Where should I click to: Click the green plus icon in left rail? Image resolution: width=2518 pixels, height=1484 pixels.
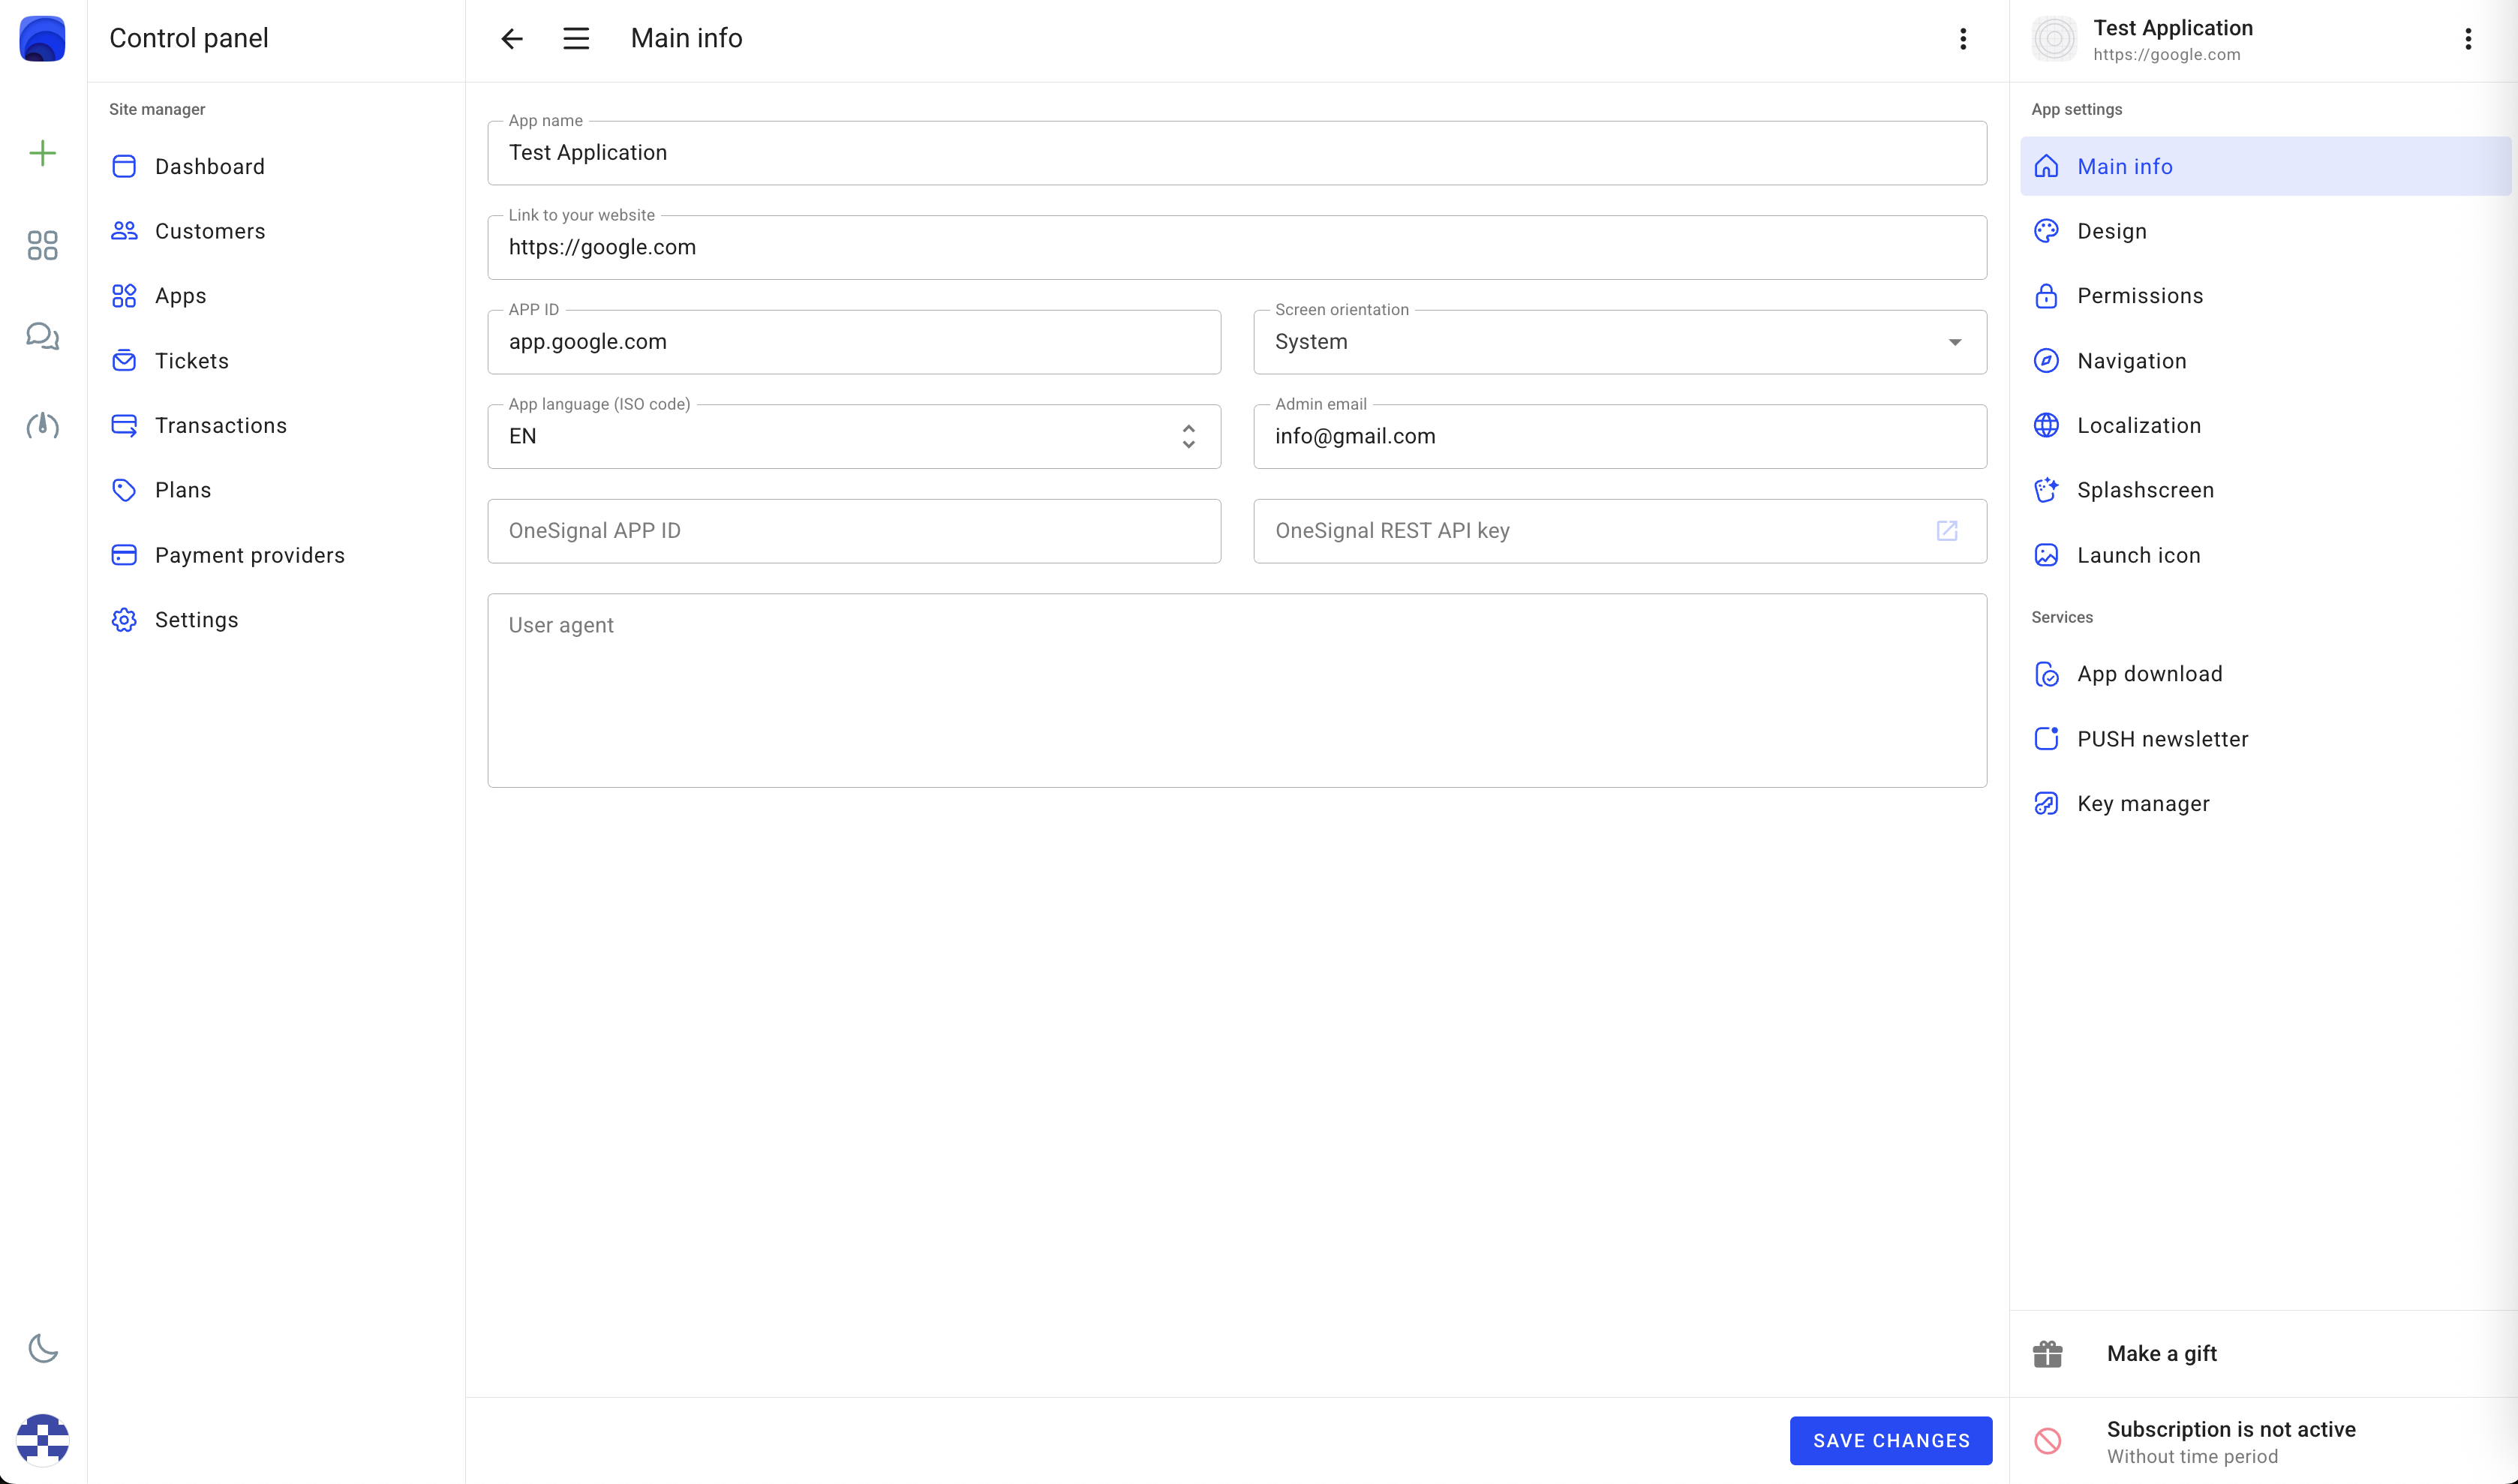pos(42,153)
